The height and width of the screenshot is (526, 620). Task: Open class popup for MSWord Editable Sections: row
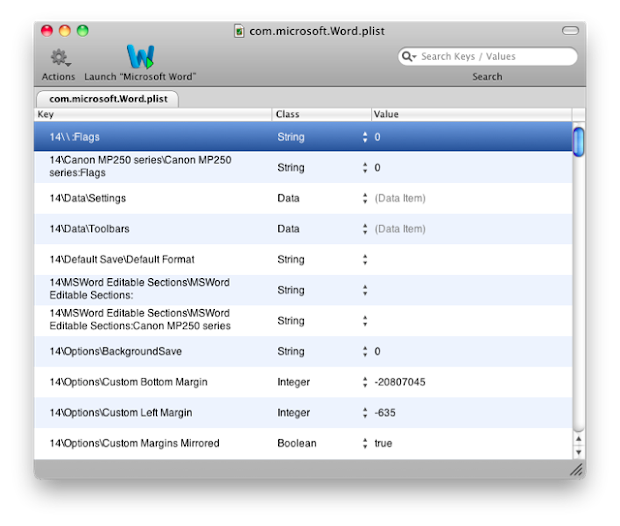(x=365, y=290)
